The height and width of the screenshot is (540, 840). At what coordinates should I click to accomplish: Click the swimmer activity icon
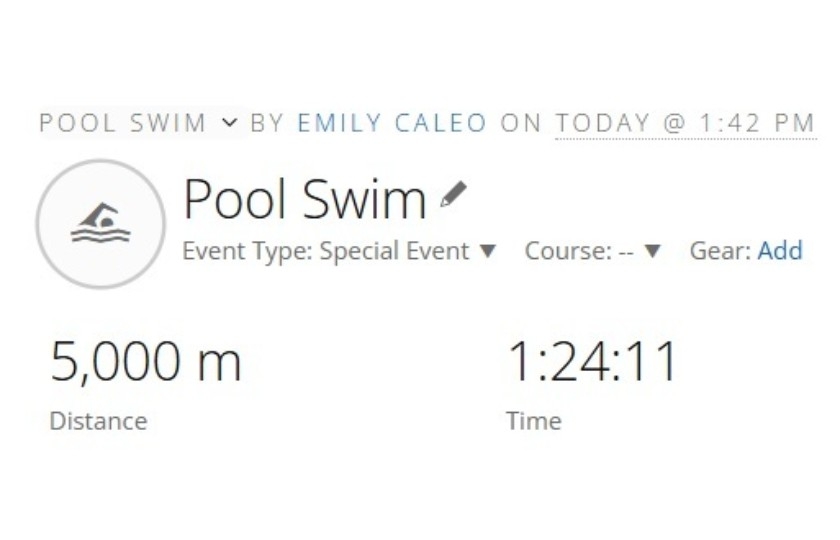coord(100,224)
